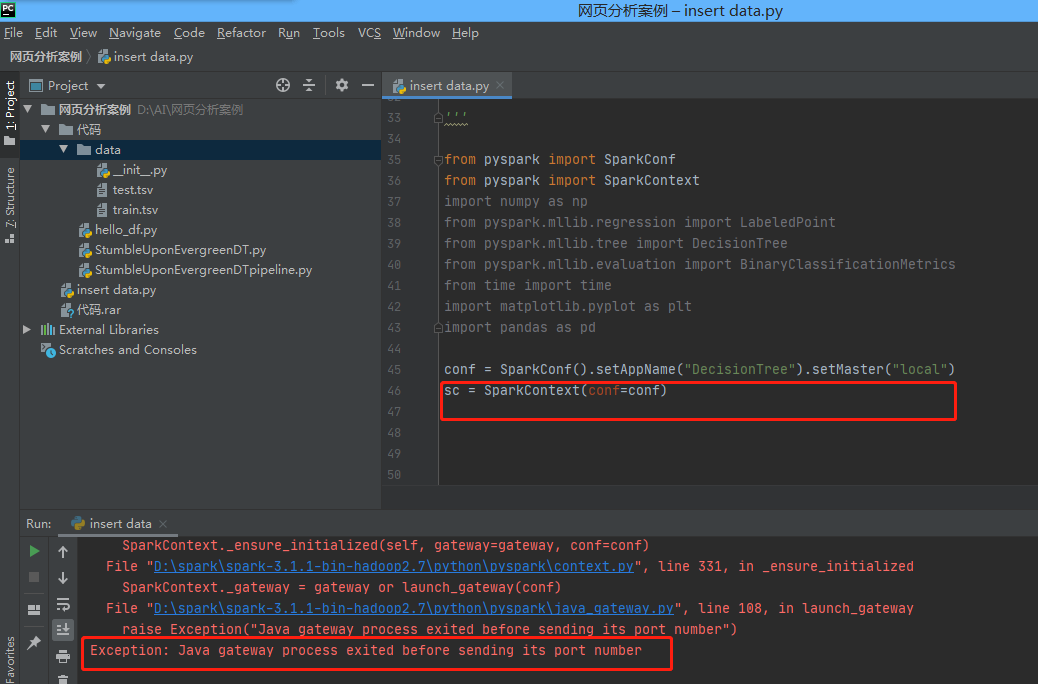Click line number 45 in gutter
1038x684 pixels.
[x=395, y=369]
